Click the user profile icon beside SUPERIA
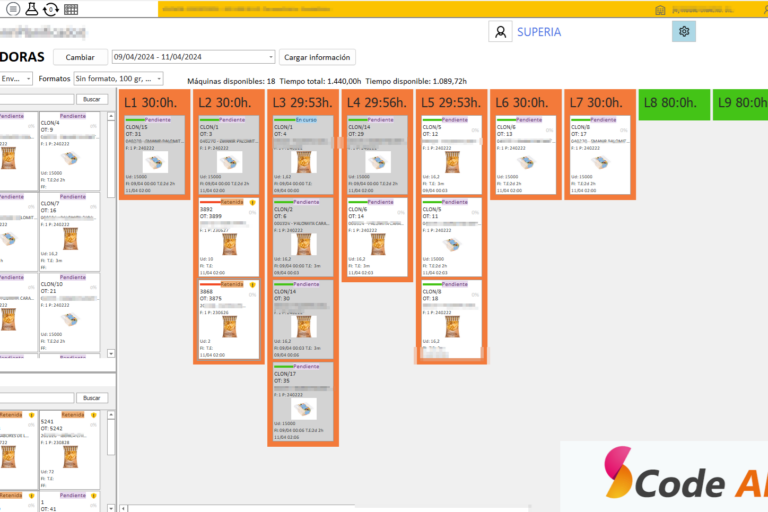 499,32
